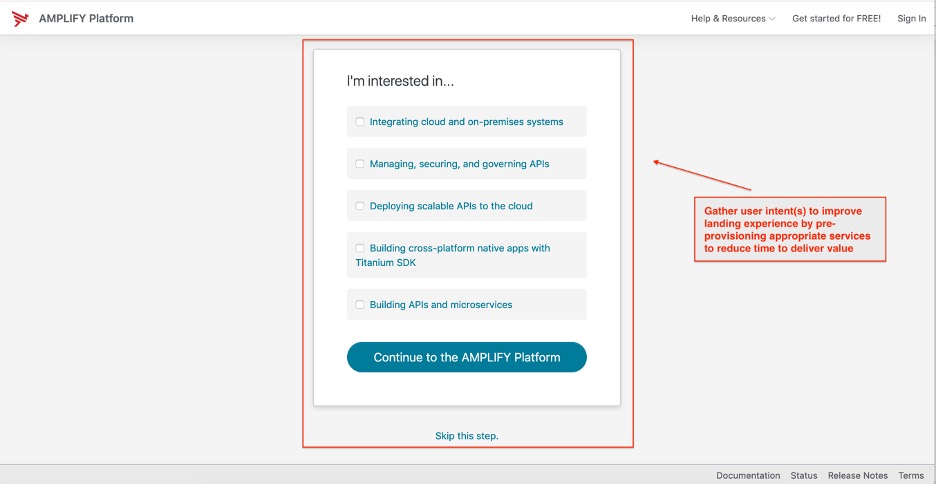Screen dimensions: 936x484
Task: Expand the Help & Resources menu
Action: click(733, 19)
